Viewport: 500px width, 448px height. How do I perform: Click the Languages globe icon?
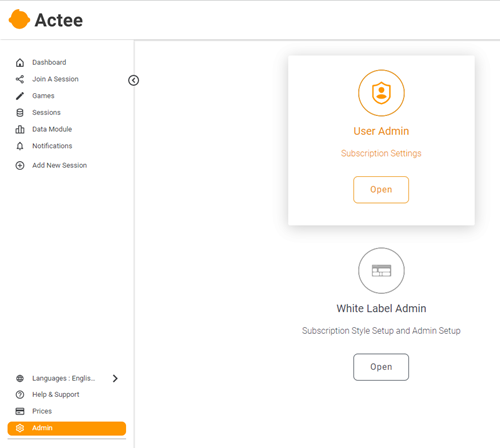20,378
